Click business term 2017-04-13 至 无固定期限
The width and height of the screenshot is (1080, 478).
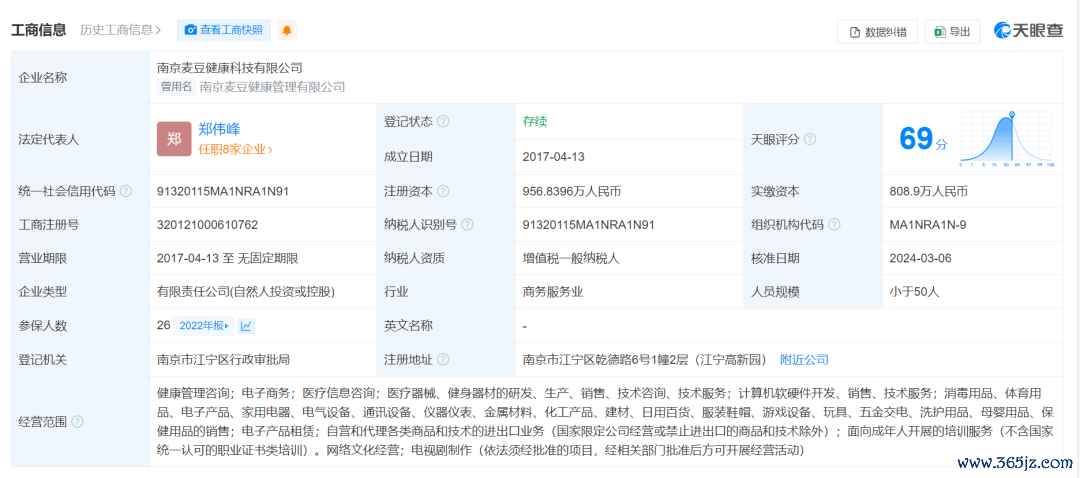pyautogui.click(x=227, y=258)
